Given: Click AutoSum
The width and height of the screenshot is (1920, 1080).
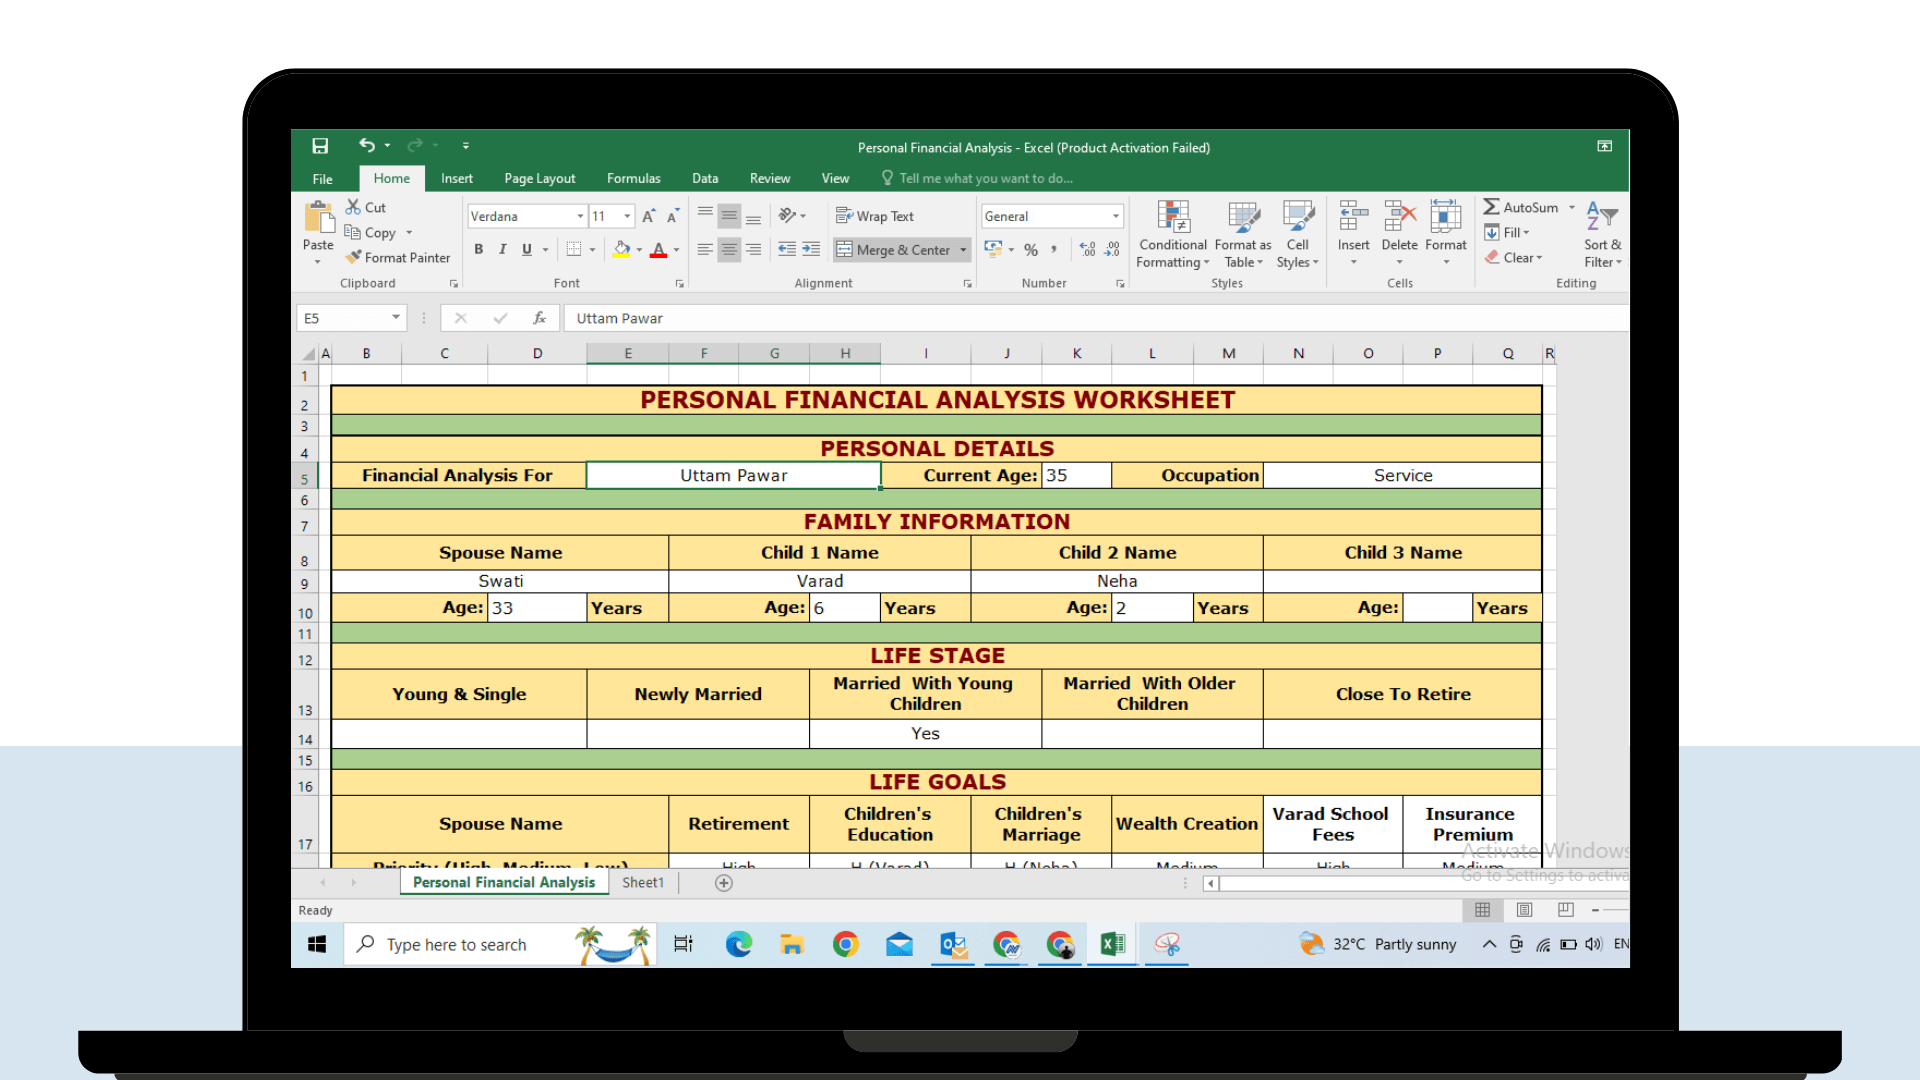Looking at the screenshot, I should (1521, 207).
